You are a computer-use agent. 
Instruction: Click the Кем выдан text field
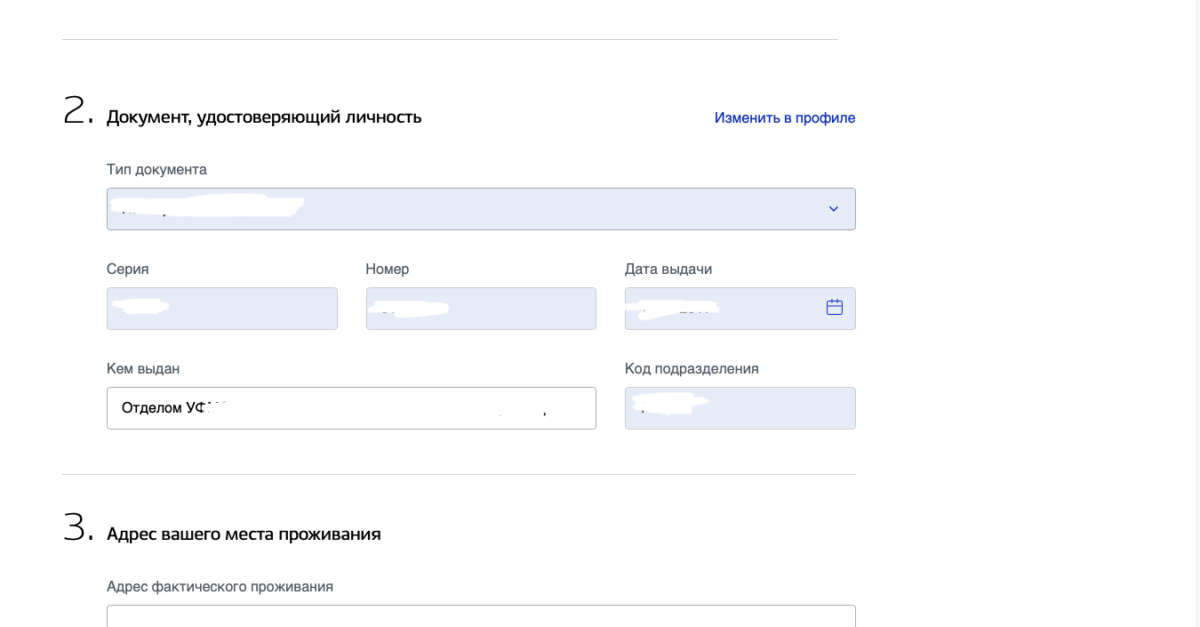351,408
